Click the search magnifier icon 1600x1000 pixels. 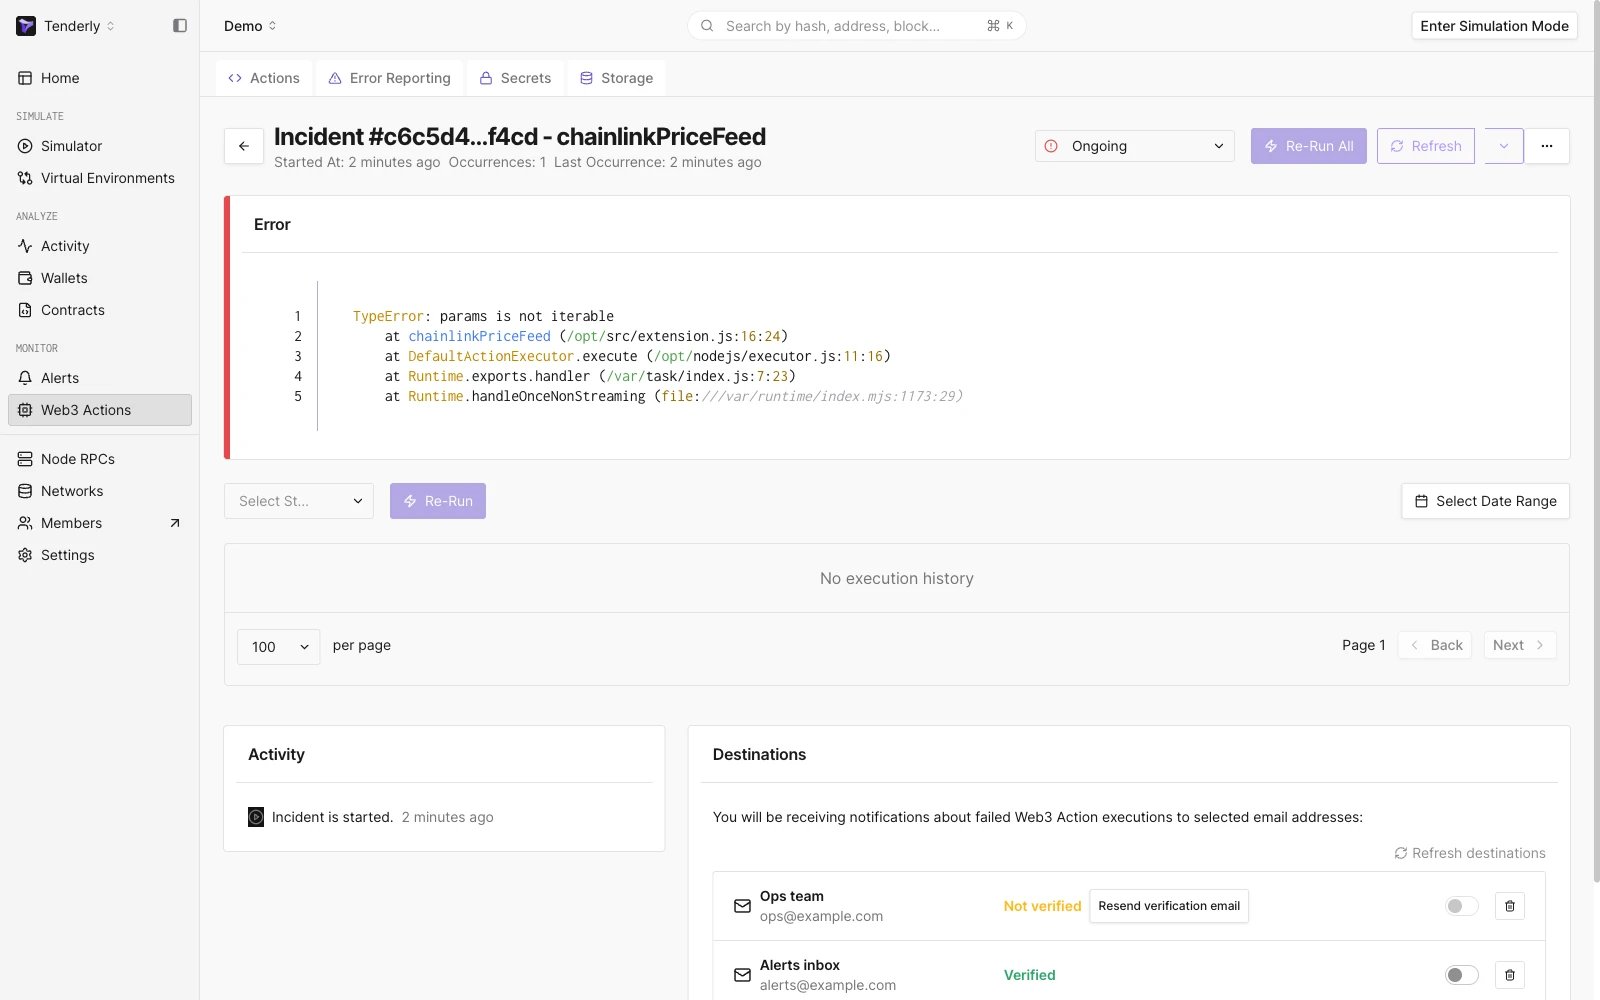707,26
